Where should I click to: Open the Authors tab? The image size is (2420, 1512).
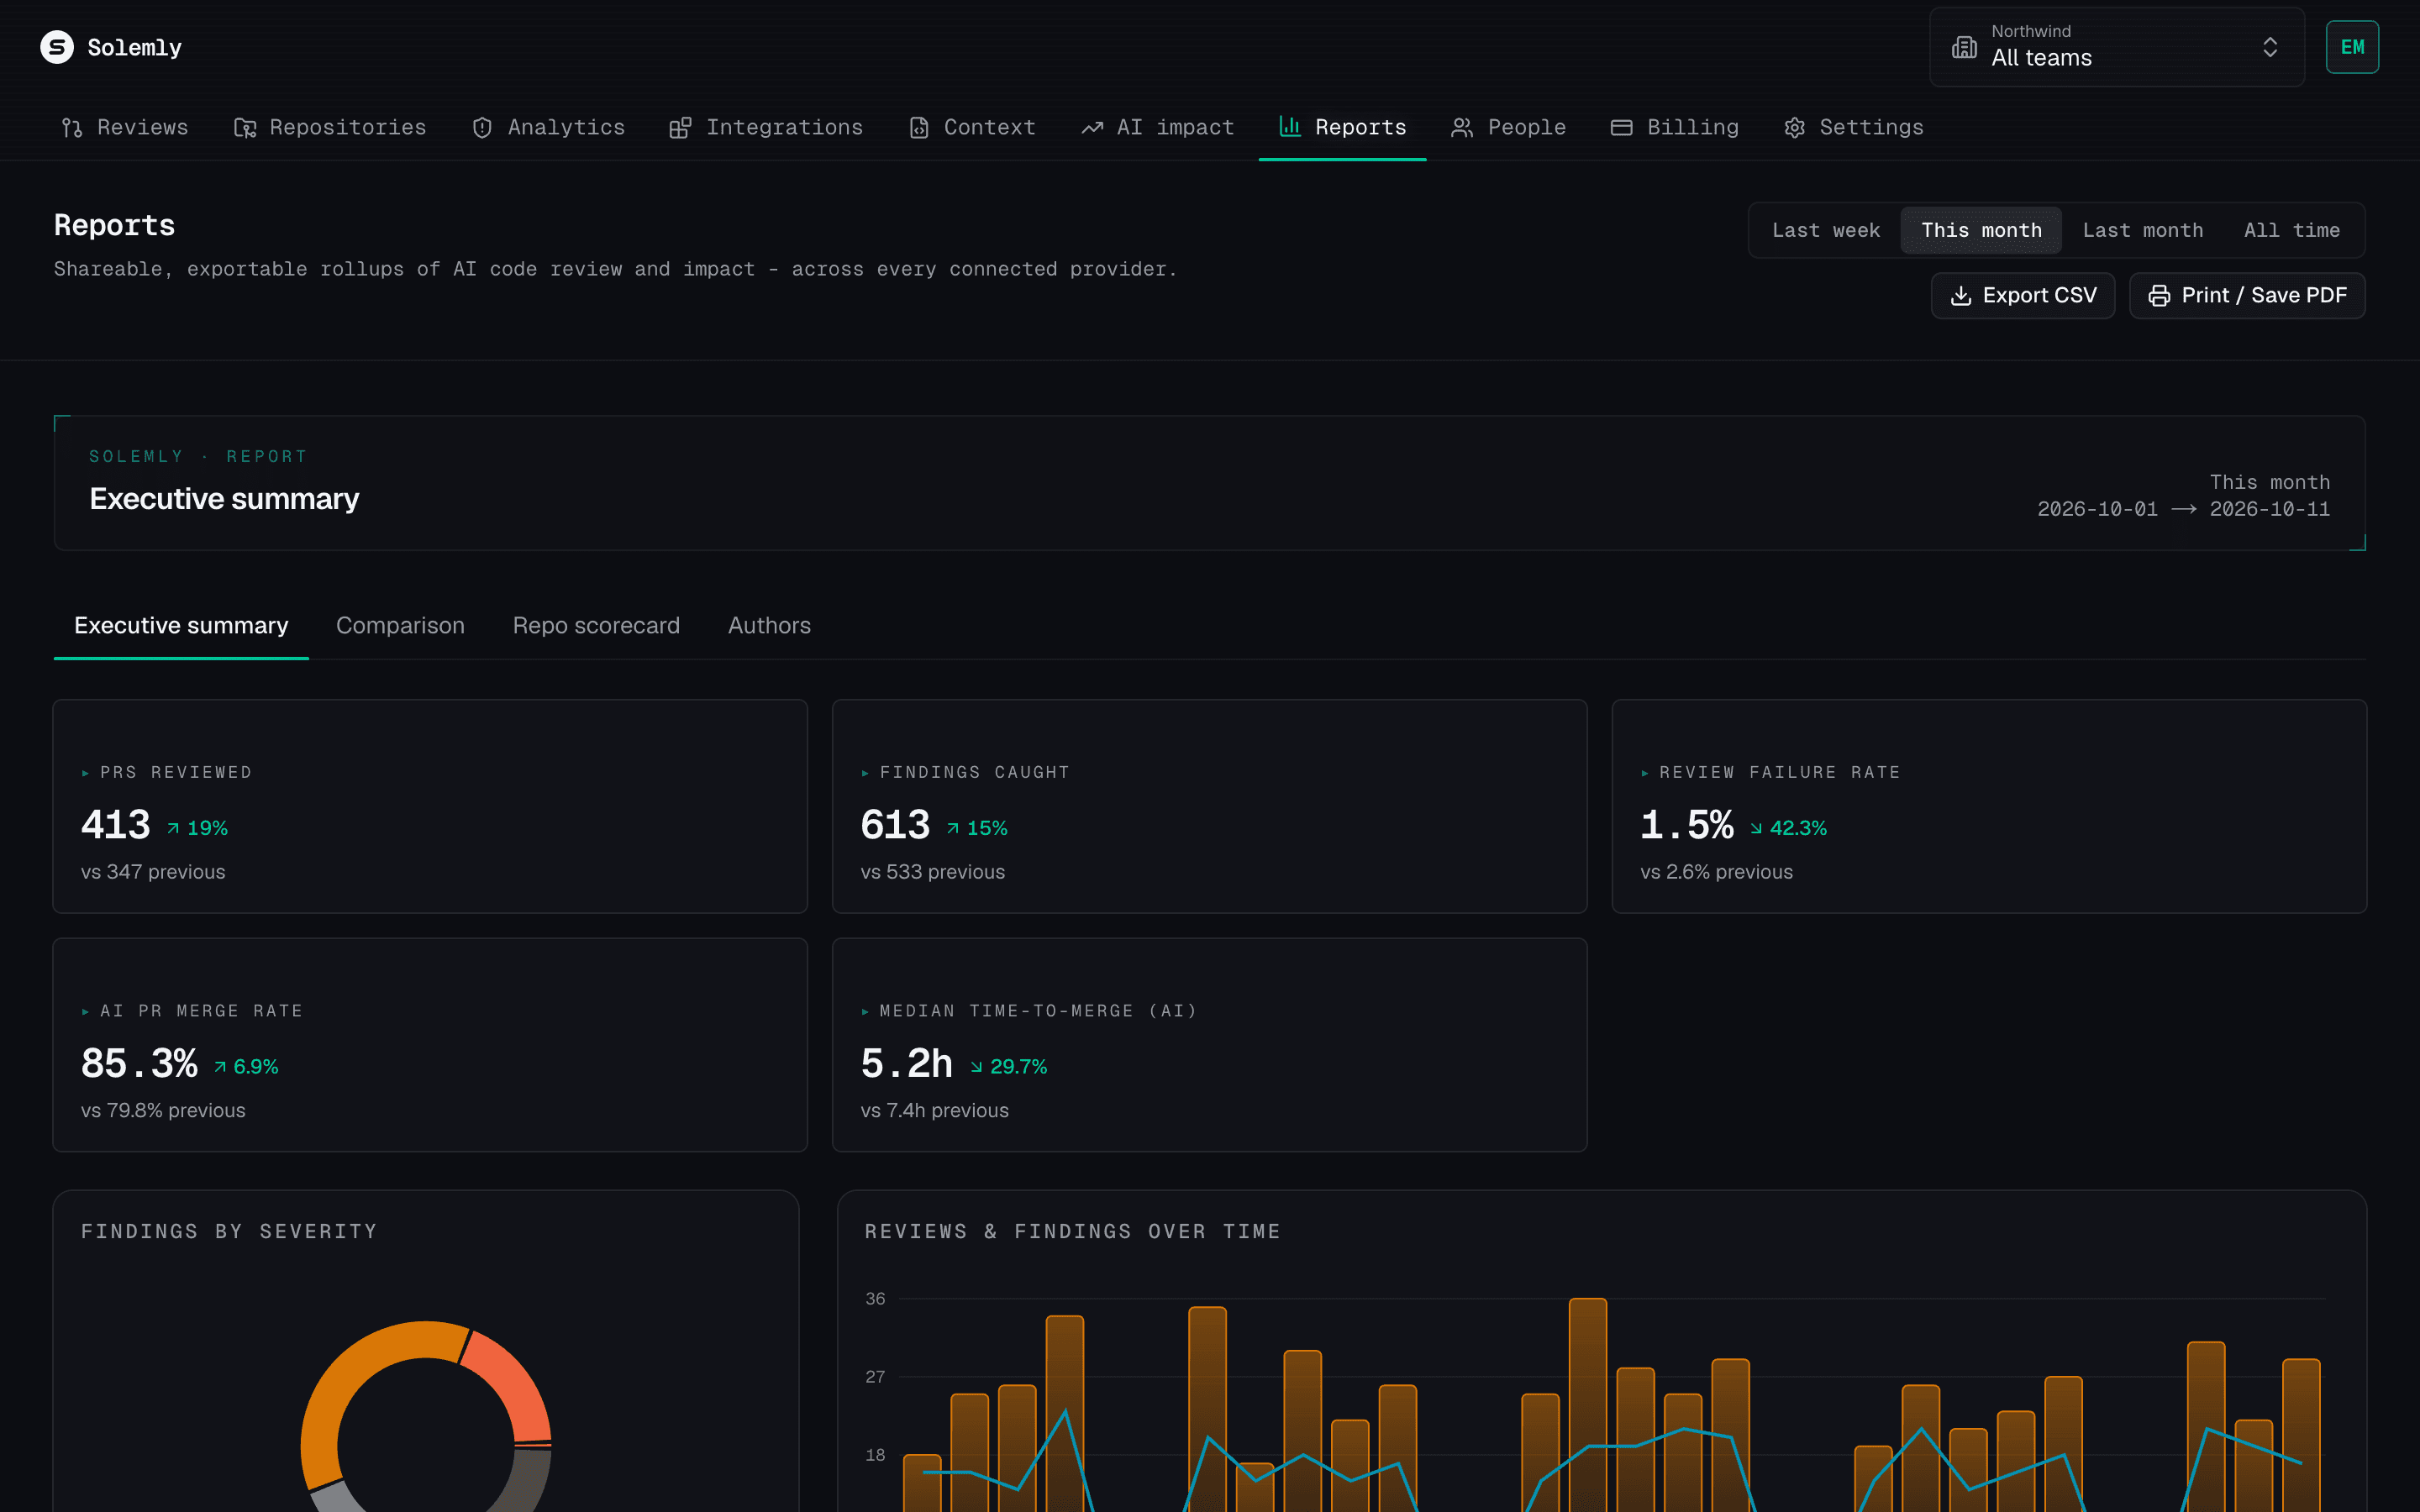pyautogui.click(x=769, y=626)
